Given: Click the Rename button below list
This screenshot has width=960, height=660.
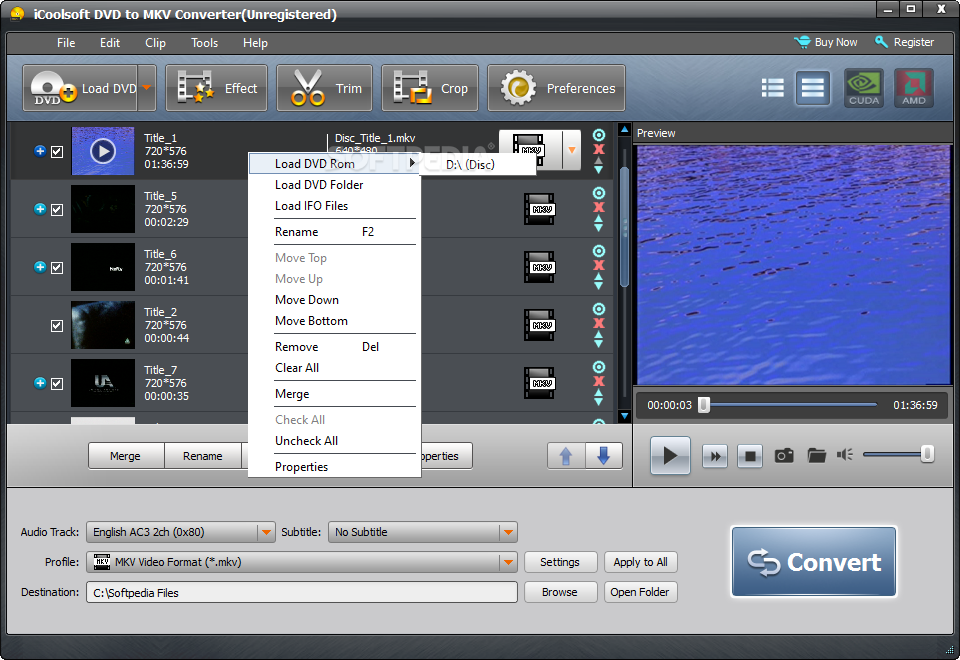Looking at the screenshot, I should [x=203, y=456].
